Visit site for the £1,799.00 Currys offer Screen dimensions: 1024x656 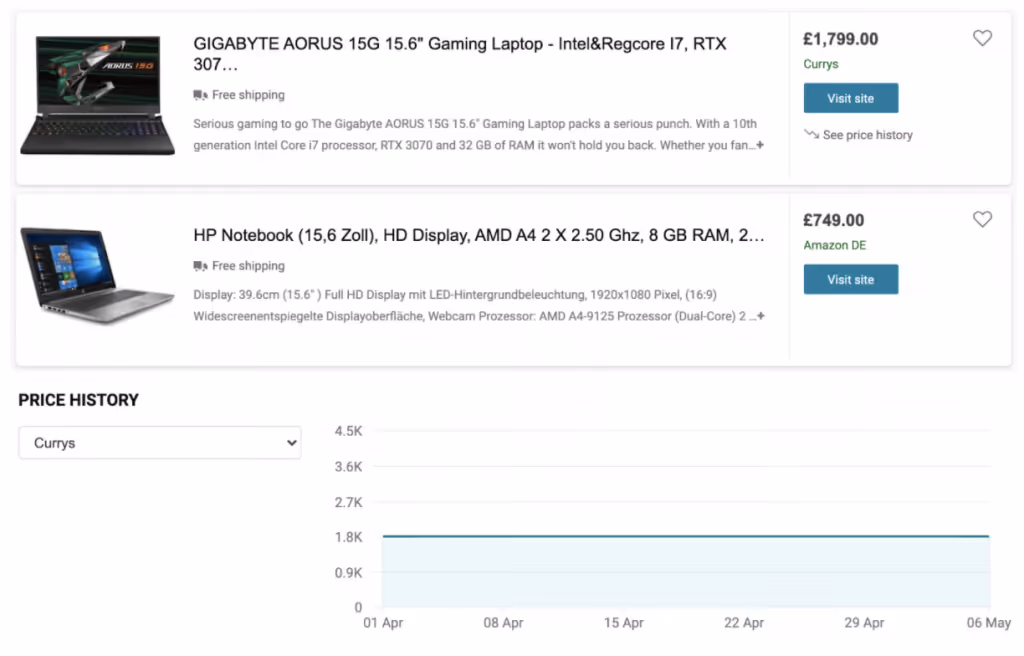(x=850, y=98)
